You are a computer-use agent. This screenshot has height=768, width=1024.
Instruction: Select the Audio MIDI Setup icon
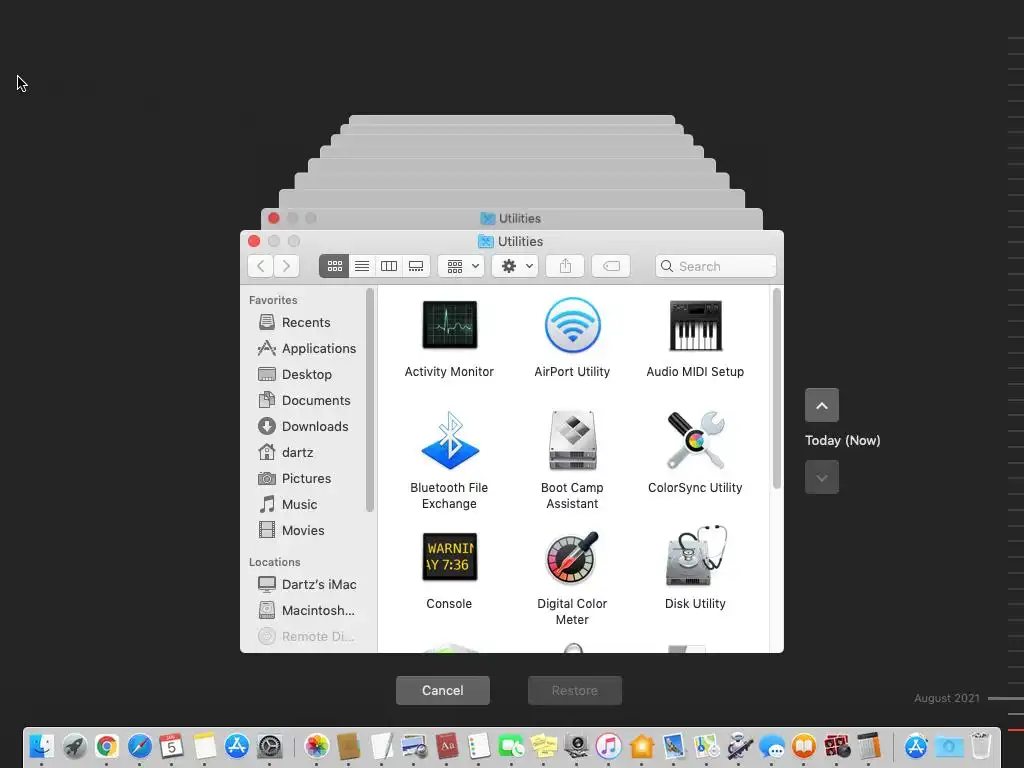pyautogui.click(x=696, y=325)
